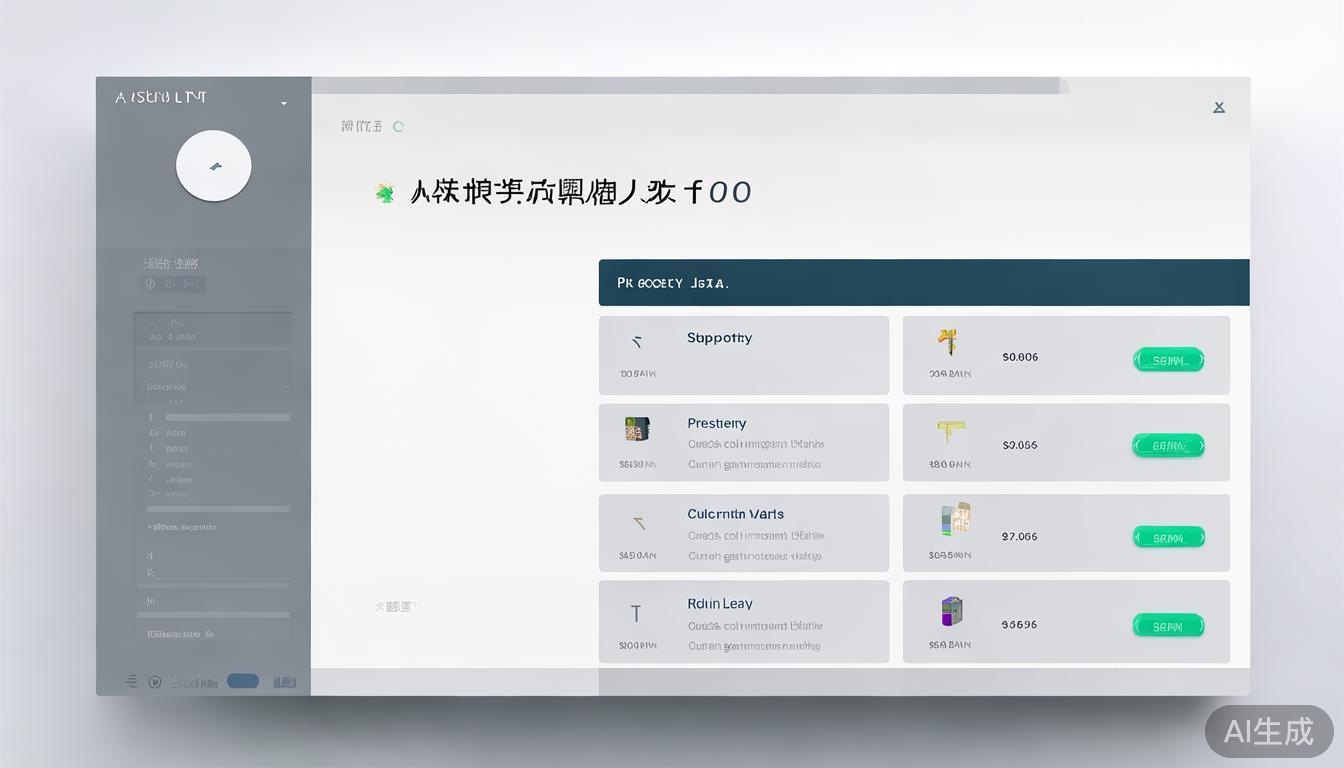Expand the sidebar title dropdown arrow

pos(284,103)
